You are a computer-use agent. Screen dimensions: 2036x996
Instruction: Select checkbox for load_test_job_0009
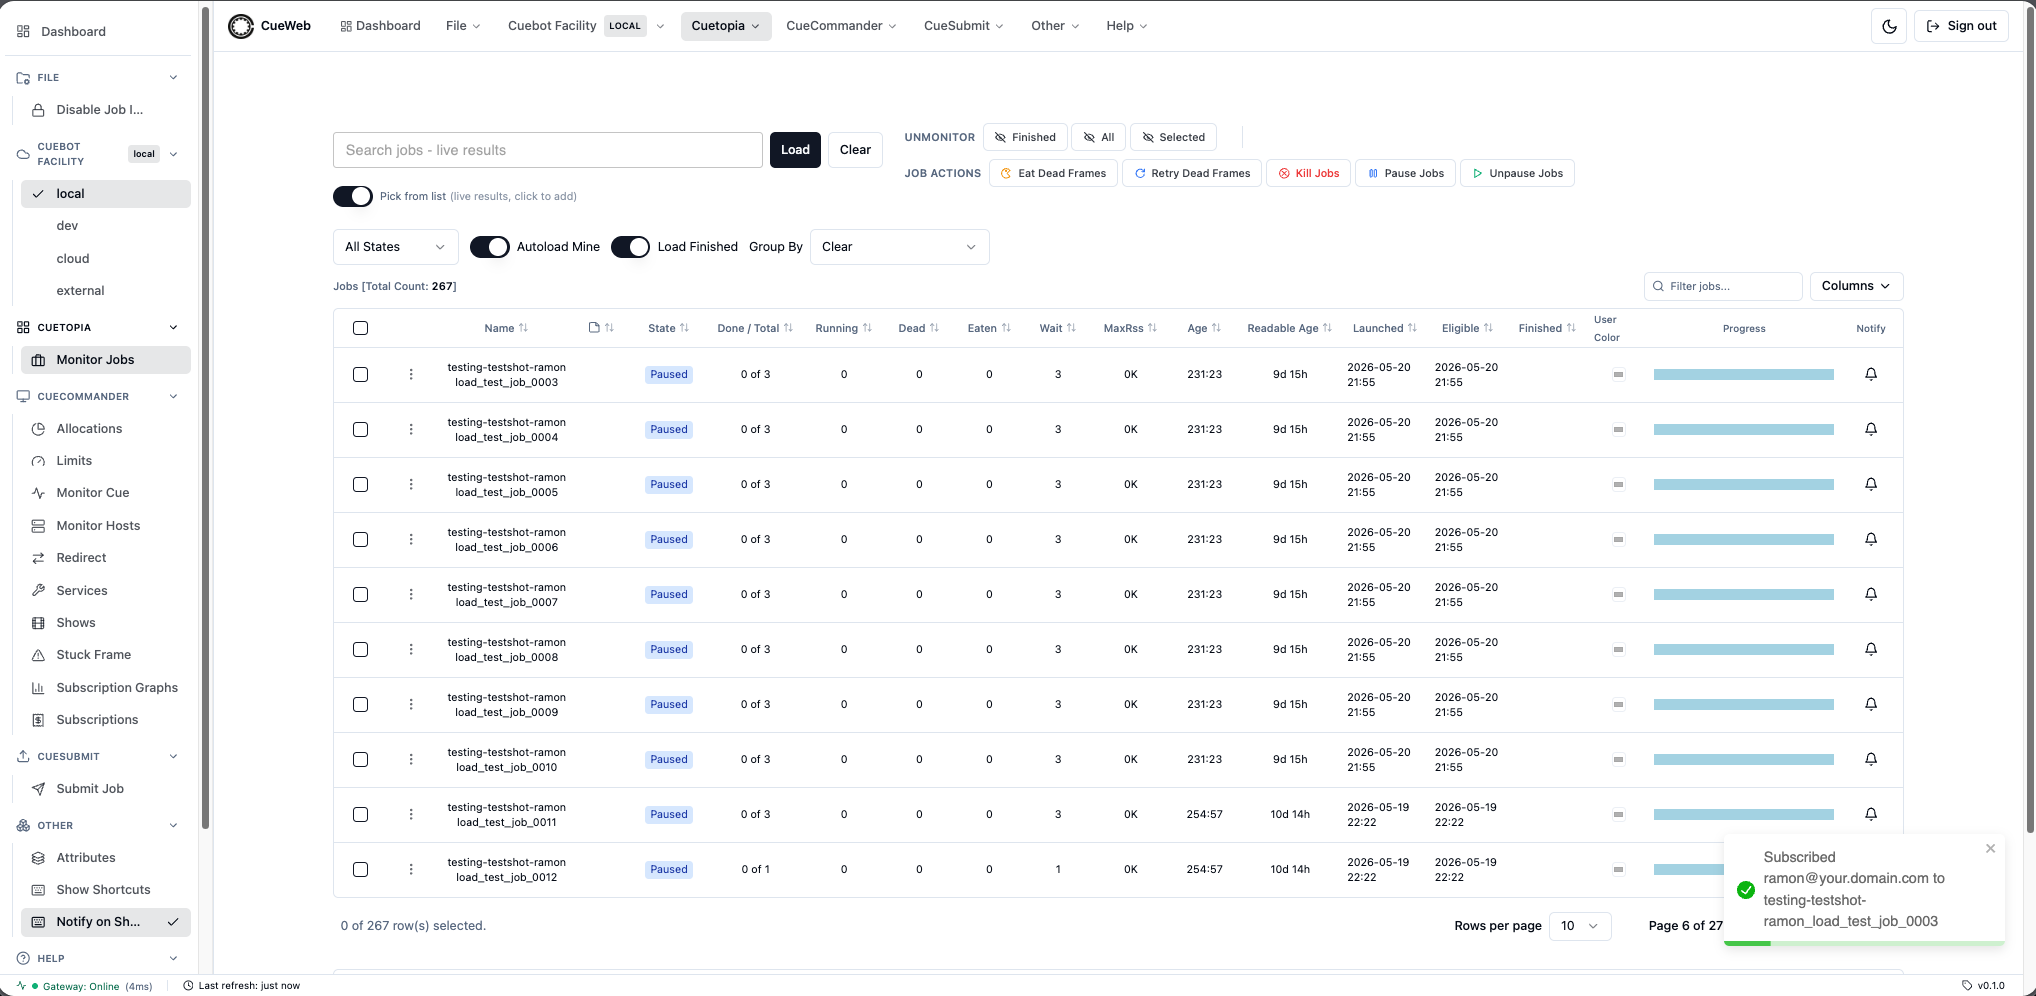(361, 704)
